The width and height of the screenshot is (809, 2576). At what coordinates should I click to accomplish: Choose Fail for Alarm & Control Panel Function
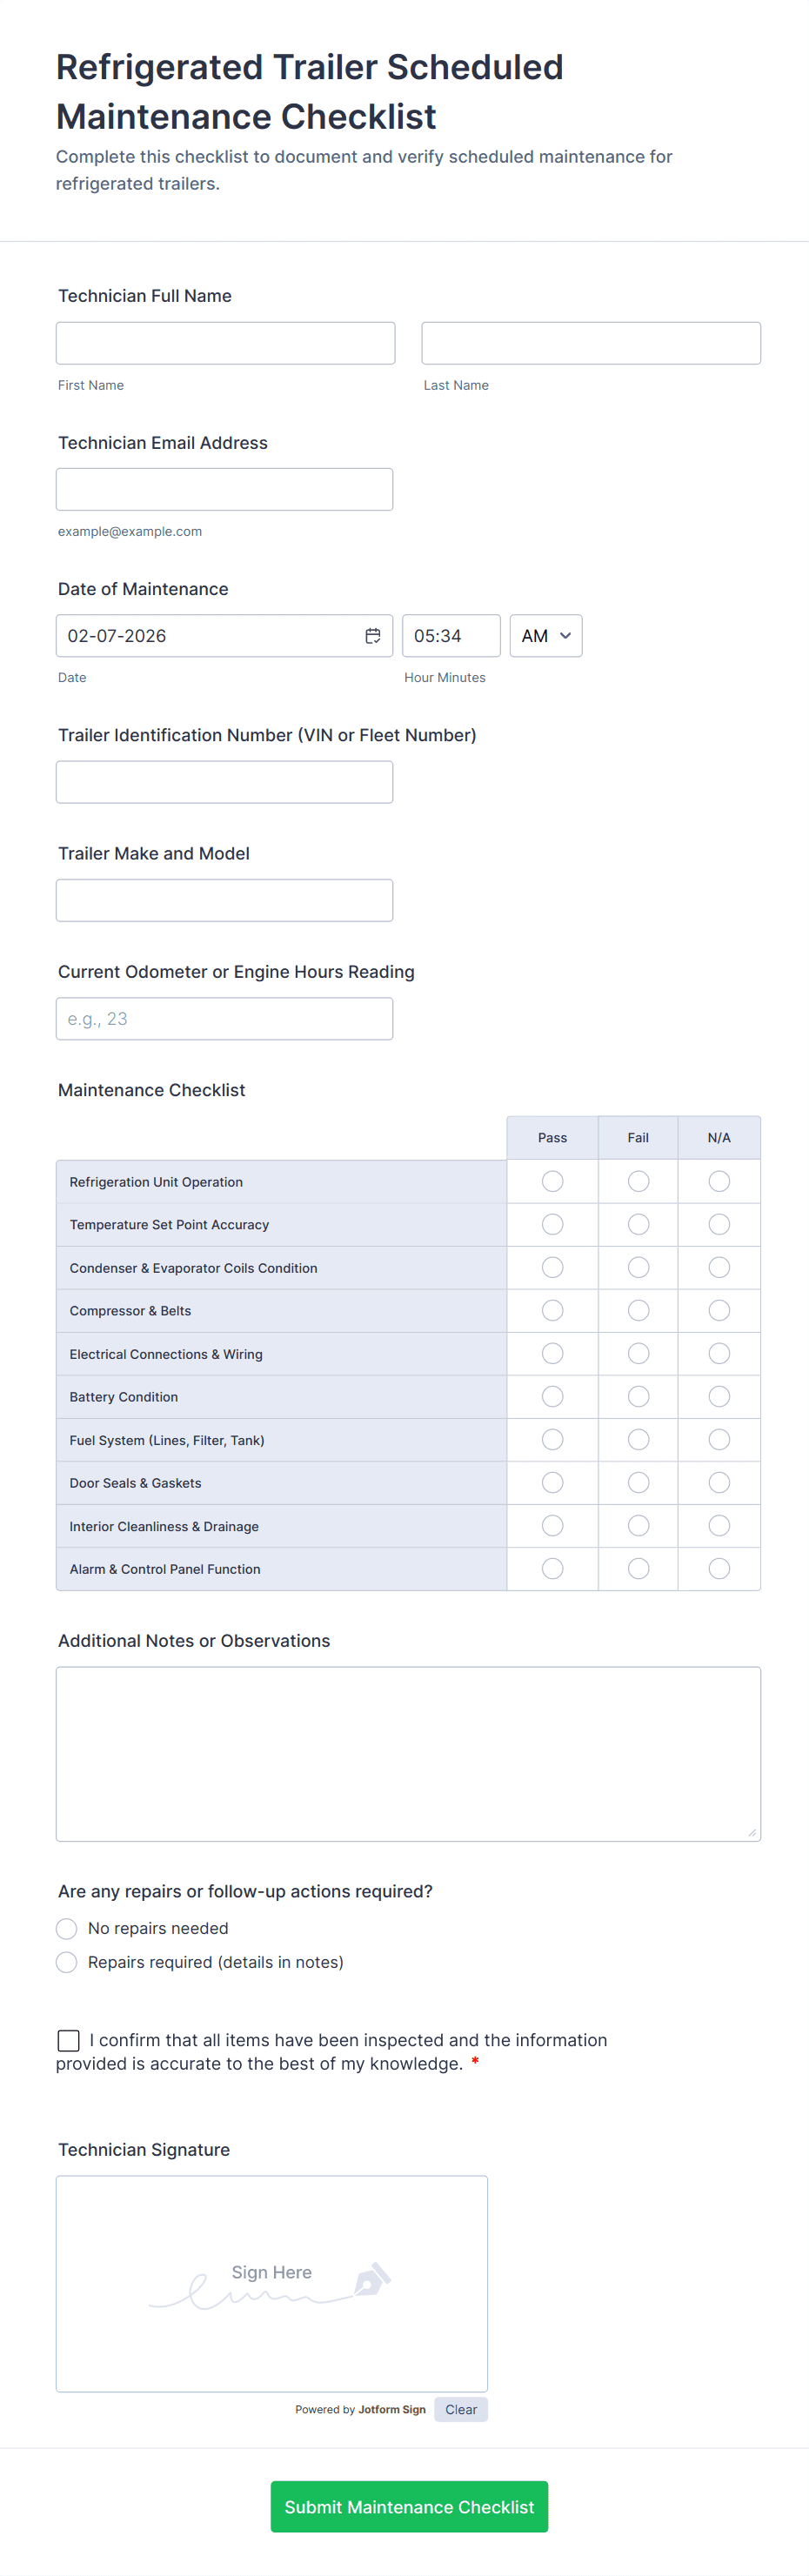coord(638,1569)
